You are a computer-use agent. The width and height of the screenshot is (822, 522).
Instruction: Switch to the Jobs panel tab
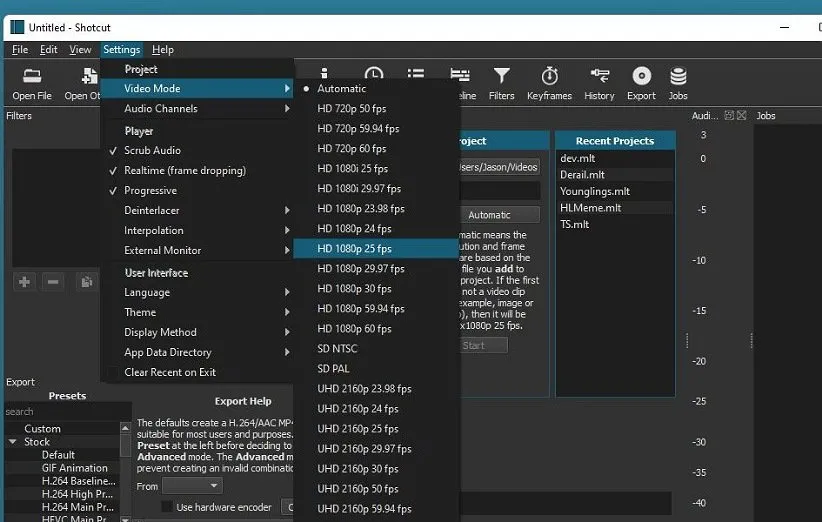(765, 115)
